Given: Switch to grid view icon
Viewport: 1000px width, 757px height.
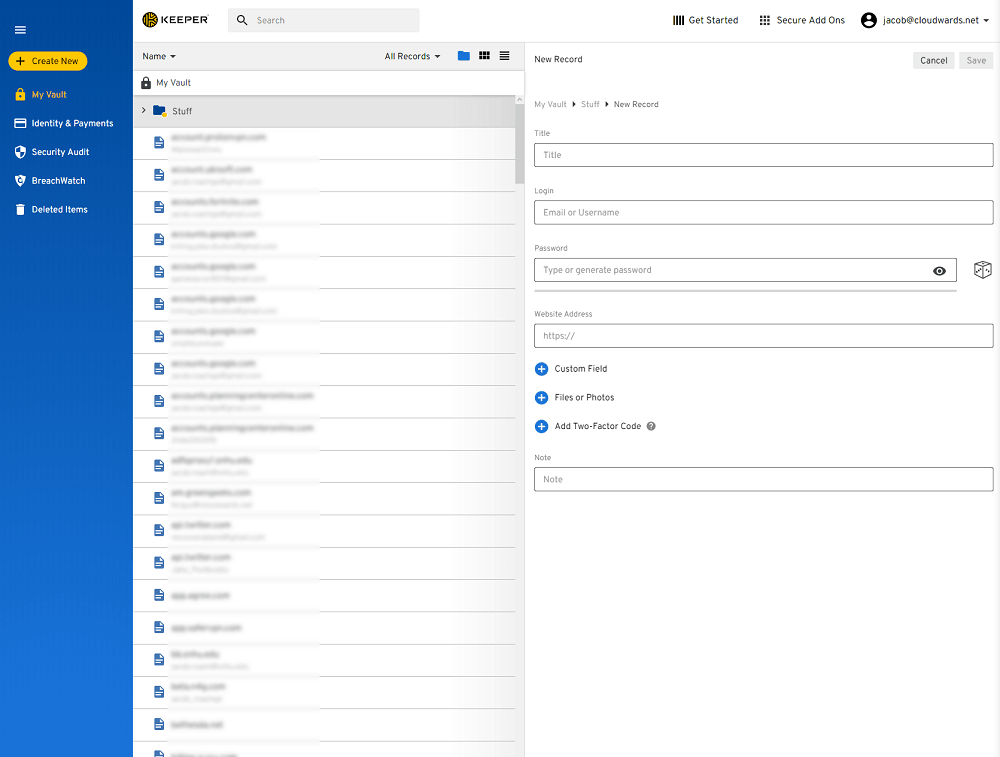Looking at the screenshot, I should click(485, 56).
